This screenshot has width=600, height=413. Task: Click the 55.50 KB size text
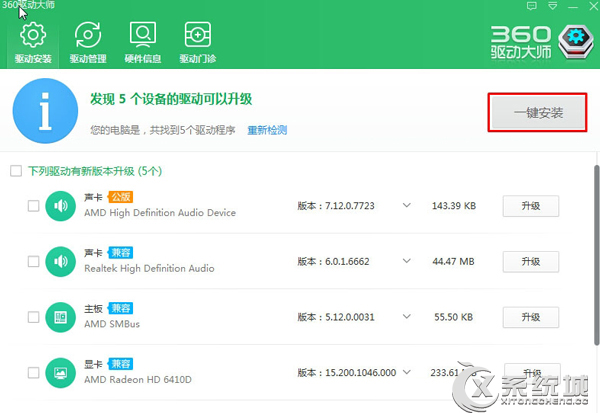453,317
